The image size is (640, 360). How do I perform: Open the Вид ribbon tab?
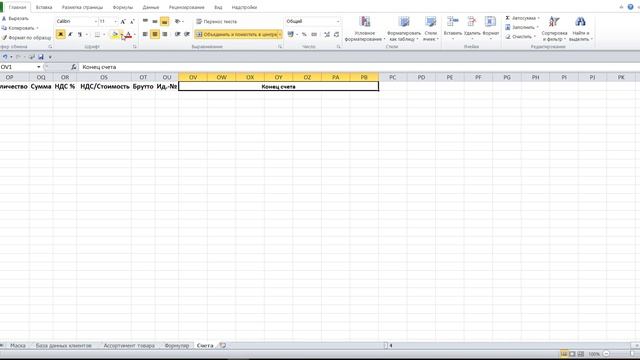point(218,7)
